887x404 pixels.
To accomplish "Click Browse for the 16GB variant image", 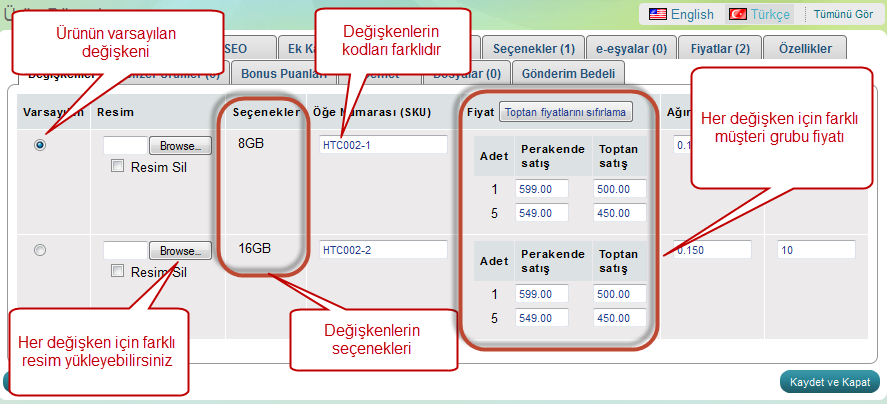I will pos(181,251).
